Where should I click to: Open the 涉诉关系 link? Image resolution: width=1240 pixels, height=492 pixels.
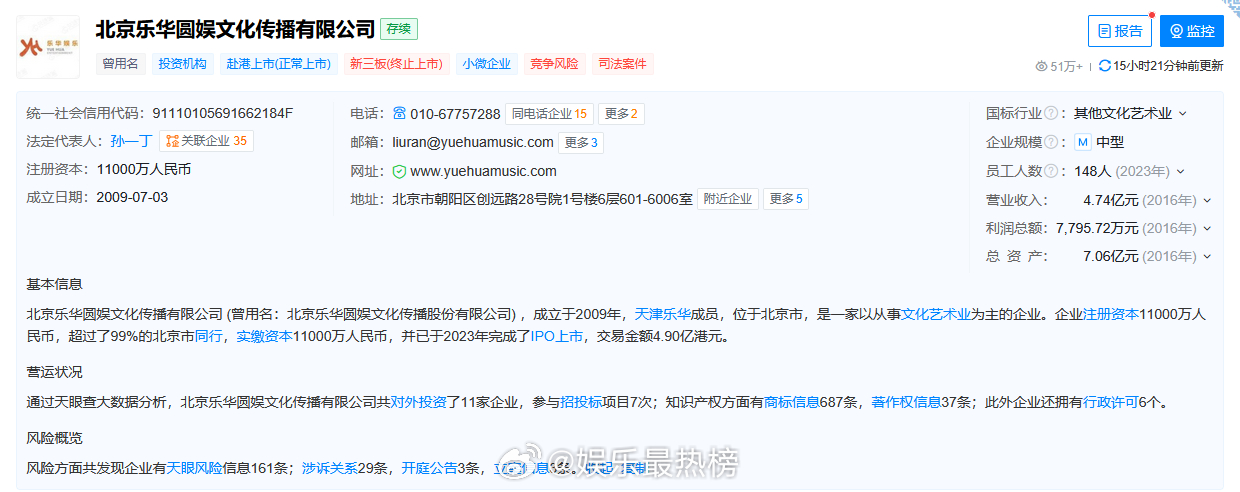coord(329,468)
